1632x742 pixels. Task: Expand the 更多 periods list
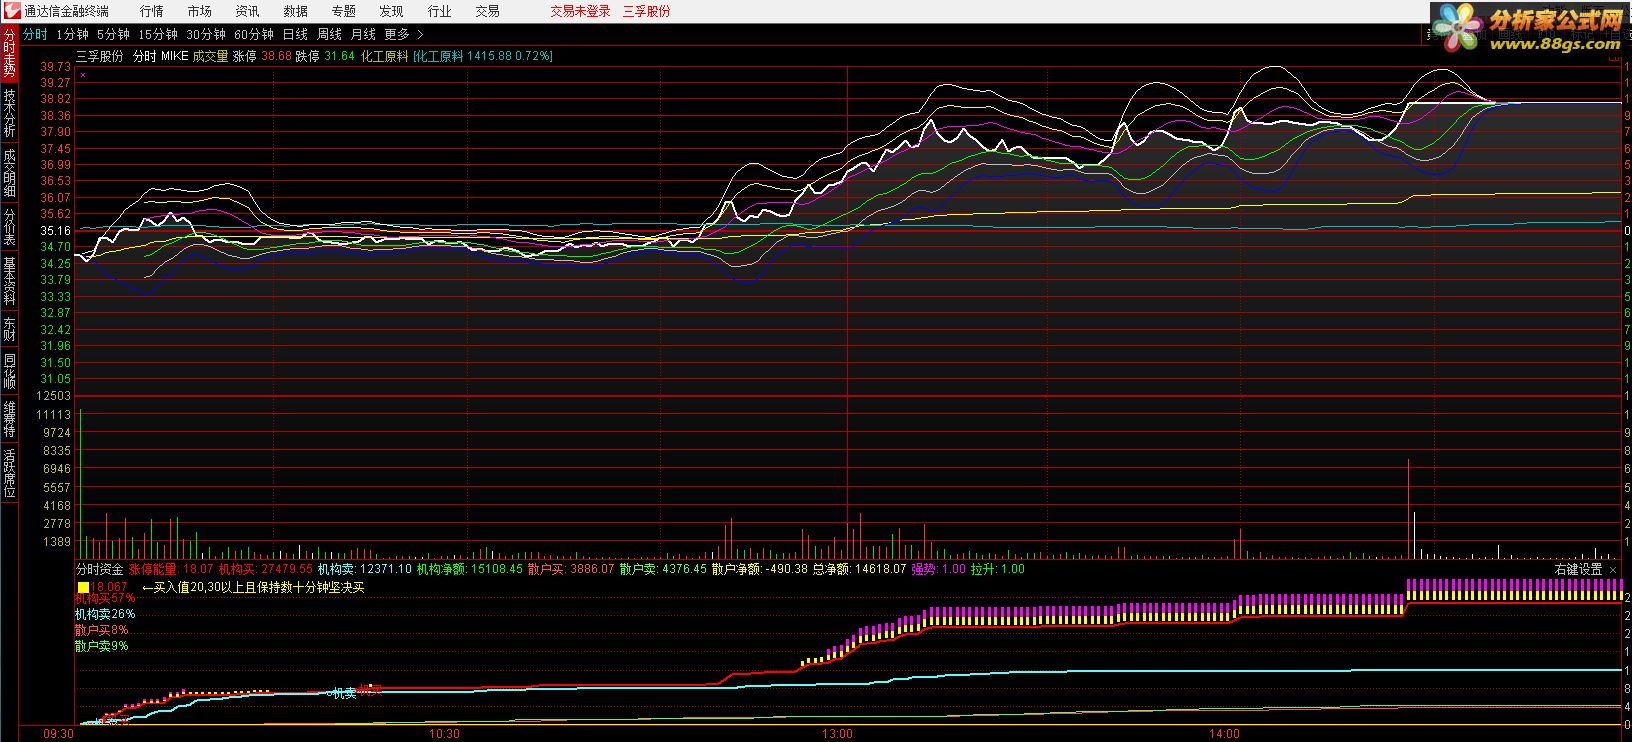403,34
